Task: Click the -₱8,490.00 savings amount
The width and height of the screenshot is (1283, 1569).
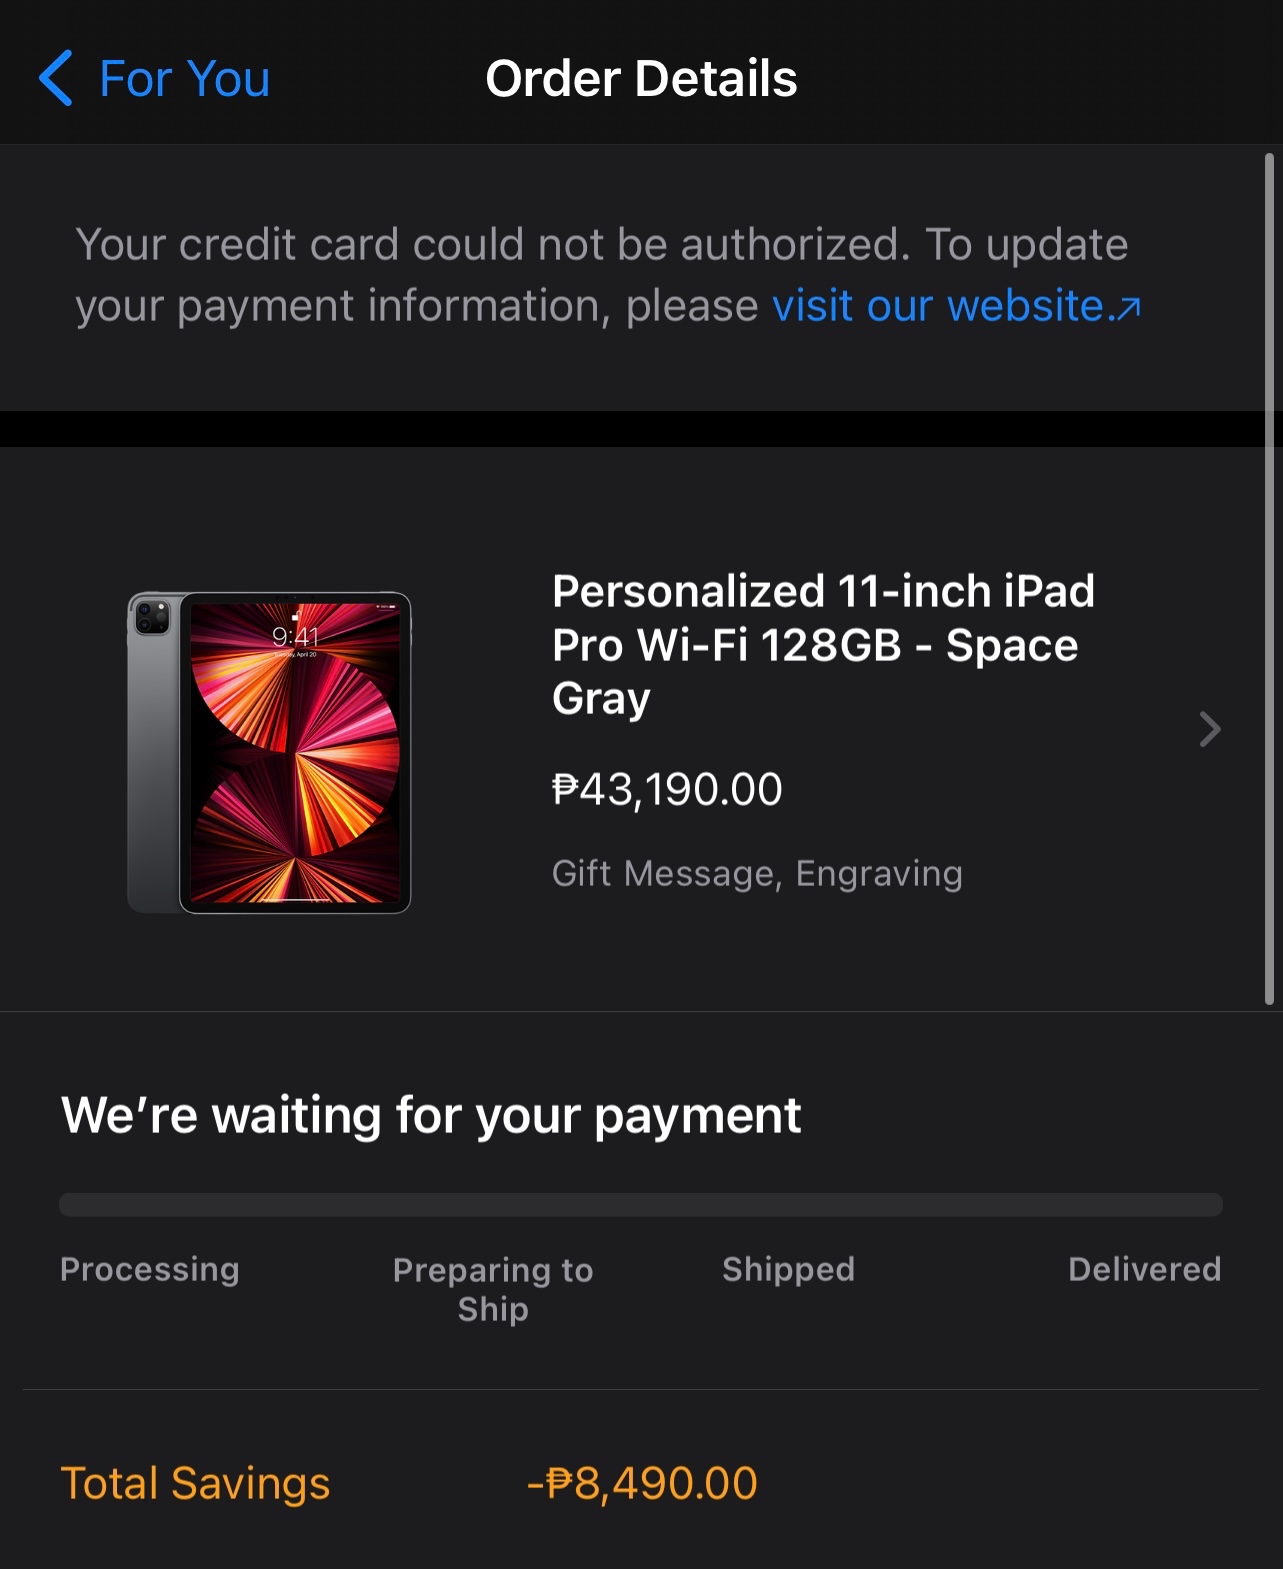Action: [642, 1483]
